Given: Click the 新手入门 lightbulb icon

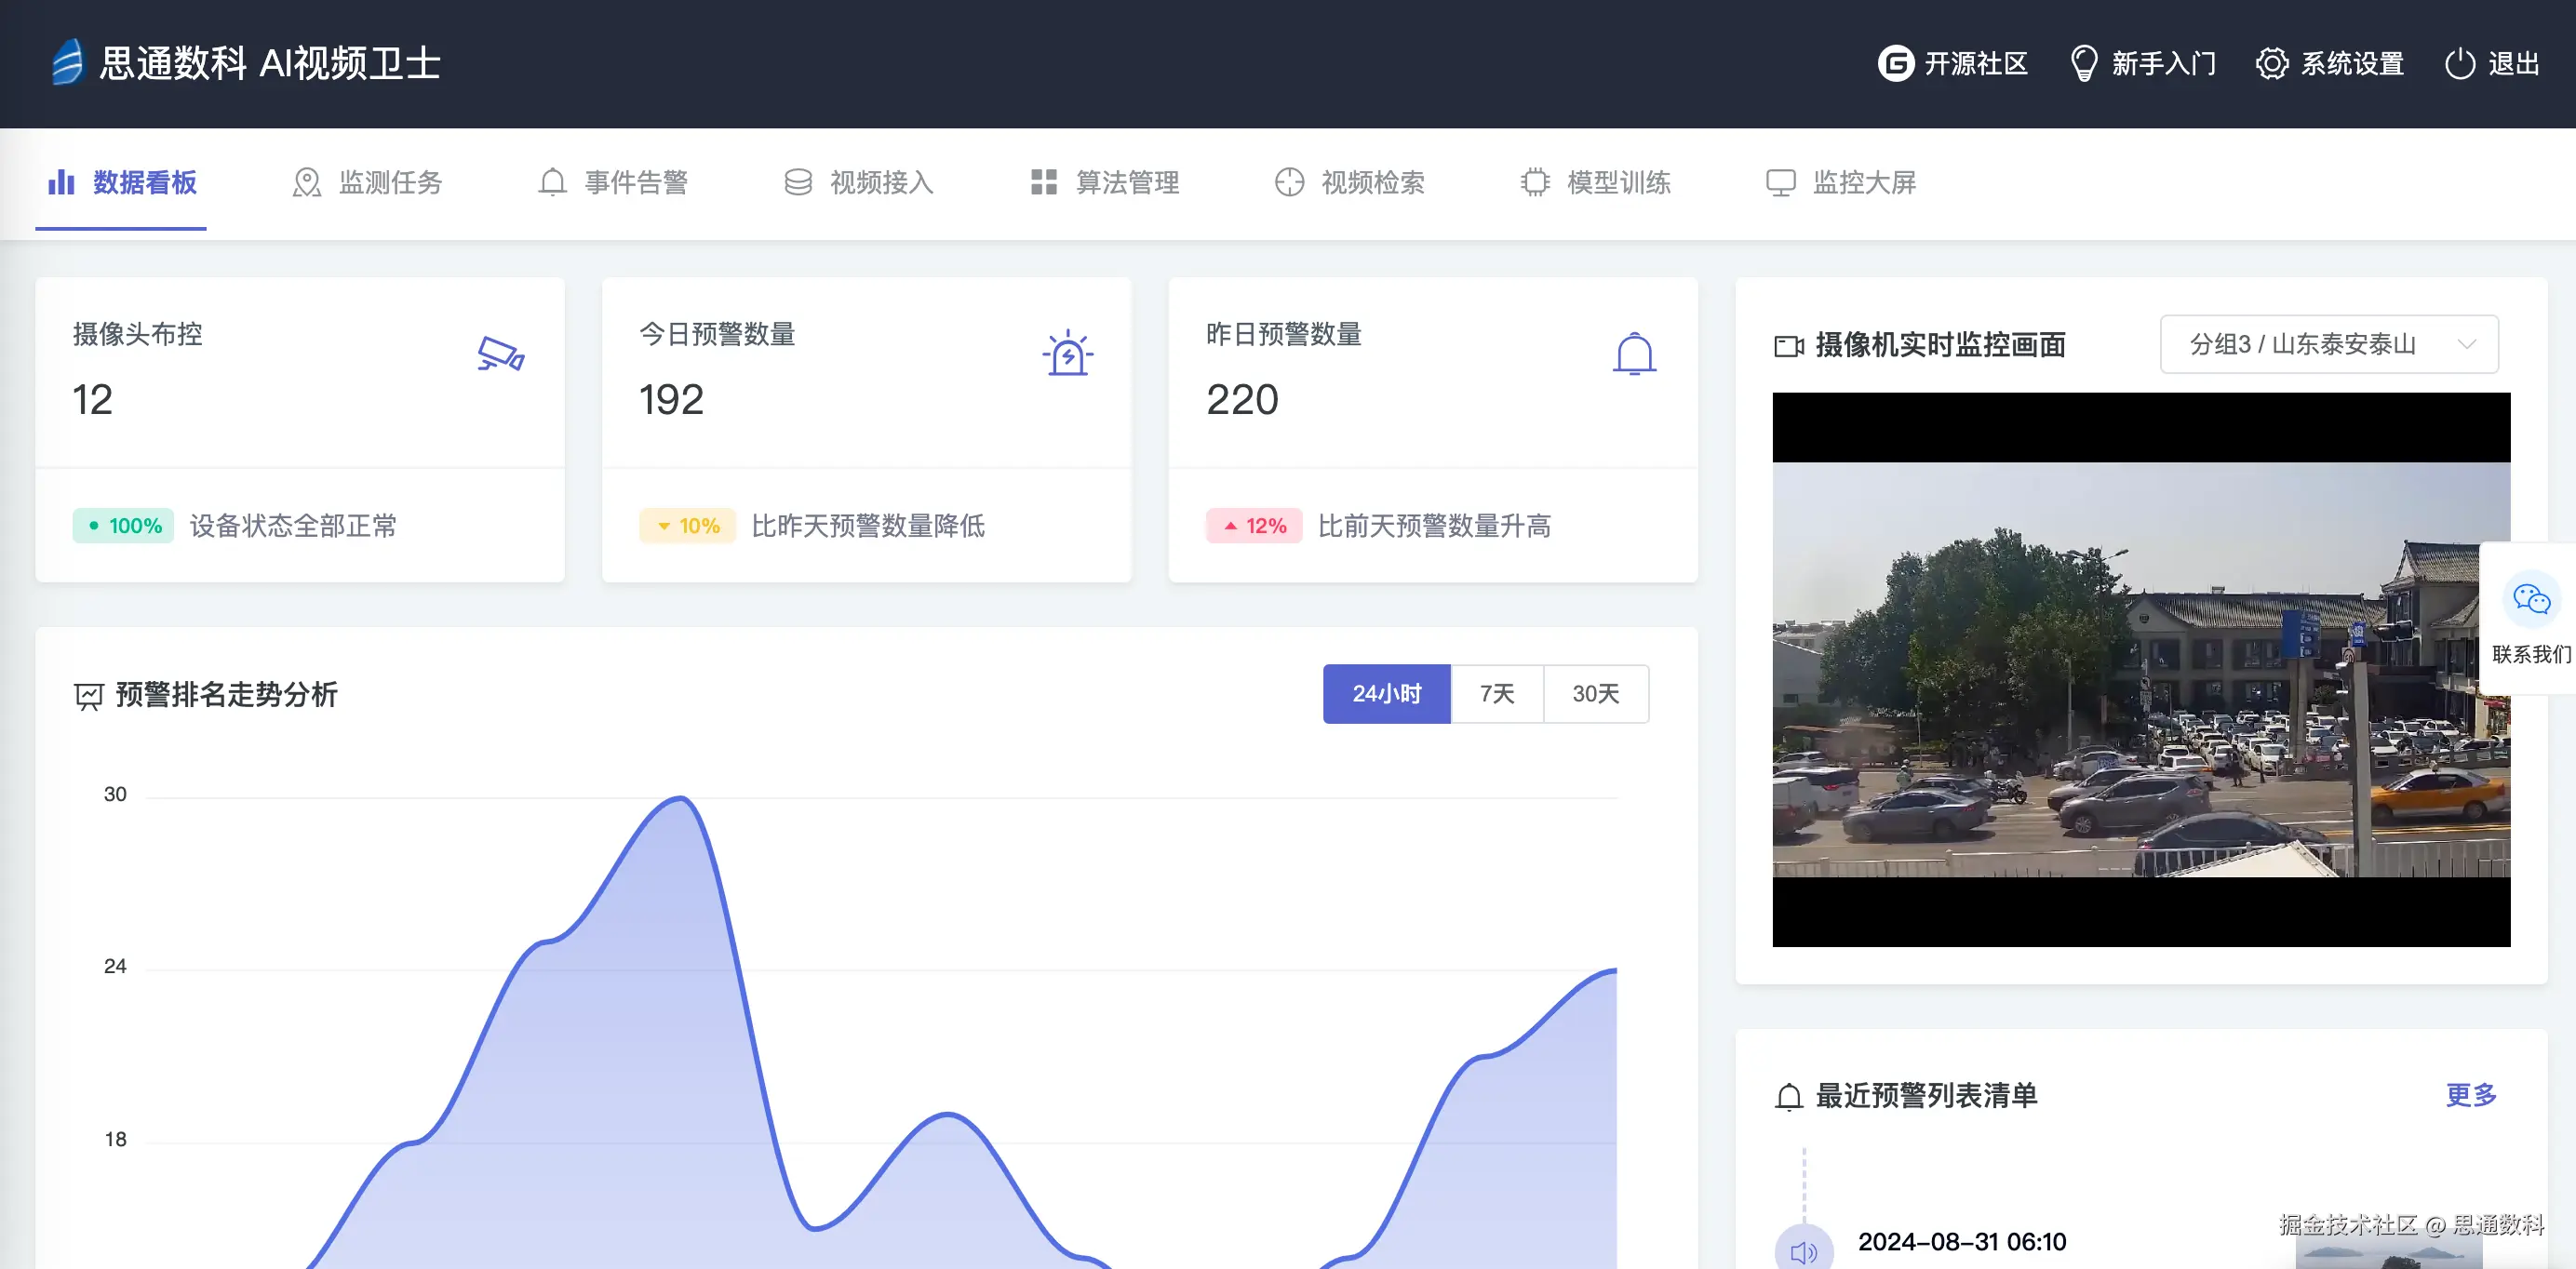Looking at the screenshot, I should pos(2083,63).
